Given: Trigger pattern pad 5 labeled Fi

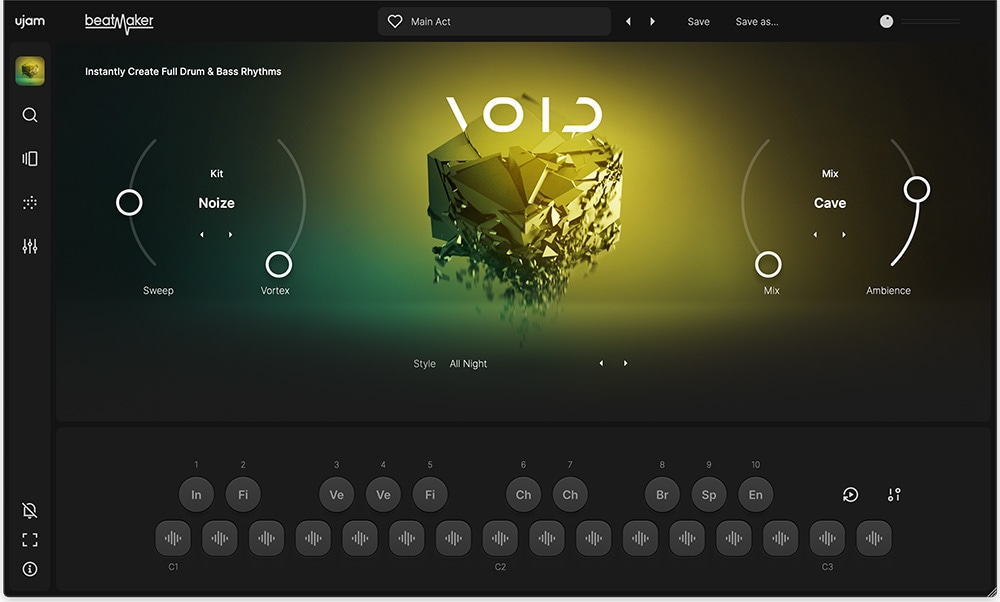Looking at the screenshot, I should click(x=430, y=494).
